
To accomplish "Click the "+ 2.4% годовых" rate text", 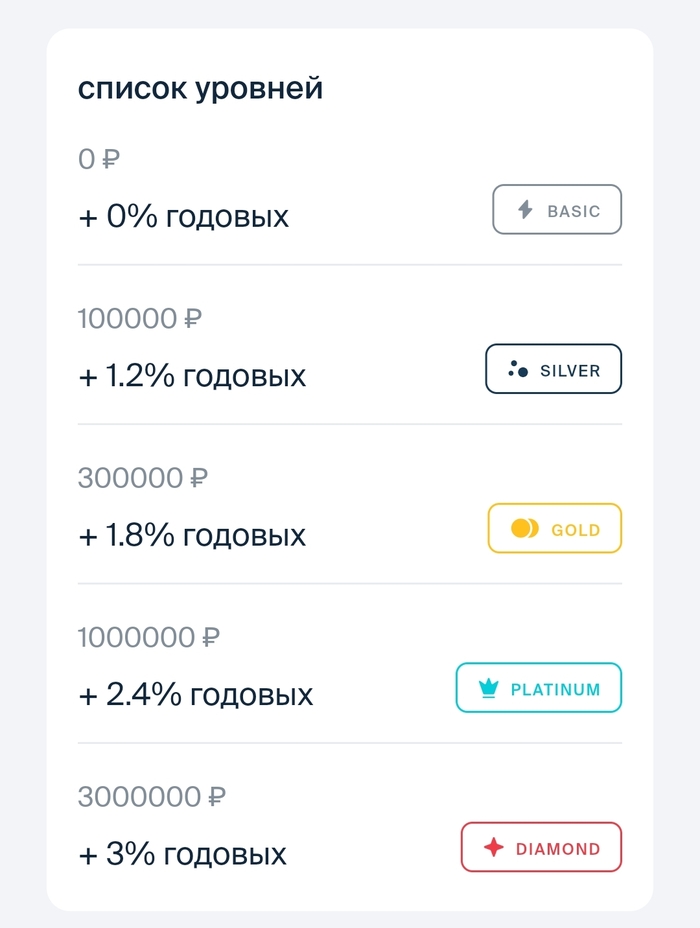I will pos(196,694).
